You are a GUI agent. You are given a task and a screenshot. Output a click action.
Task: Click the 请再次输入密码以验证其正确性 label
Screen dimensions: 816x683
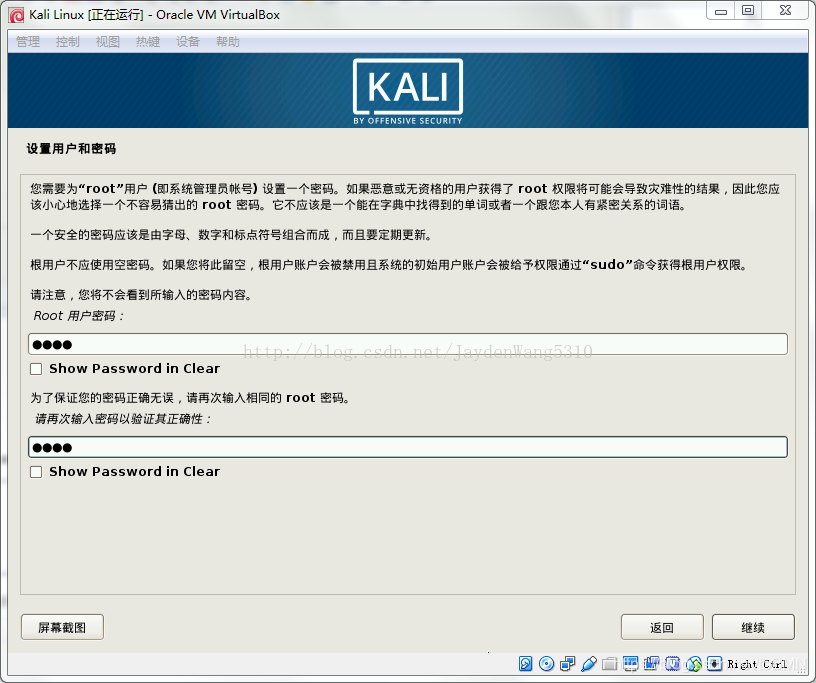click(123, 419)
